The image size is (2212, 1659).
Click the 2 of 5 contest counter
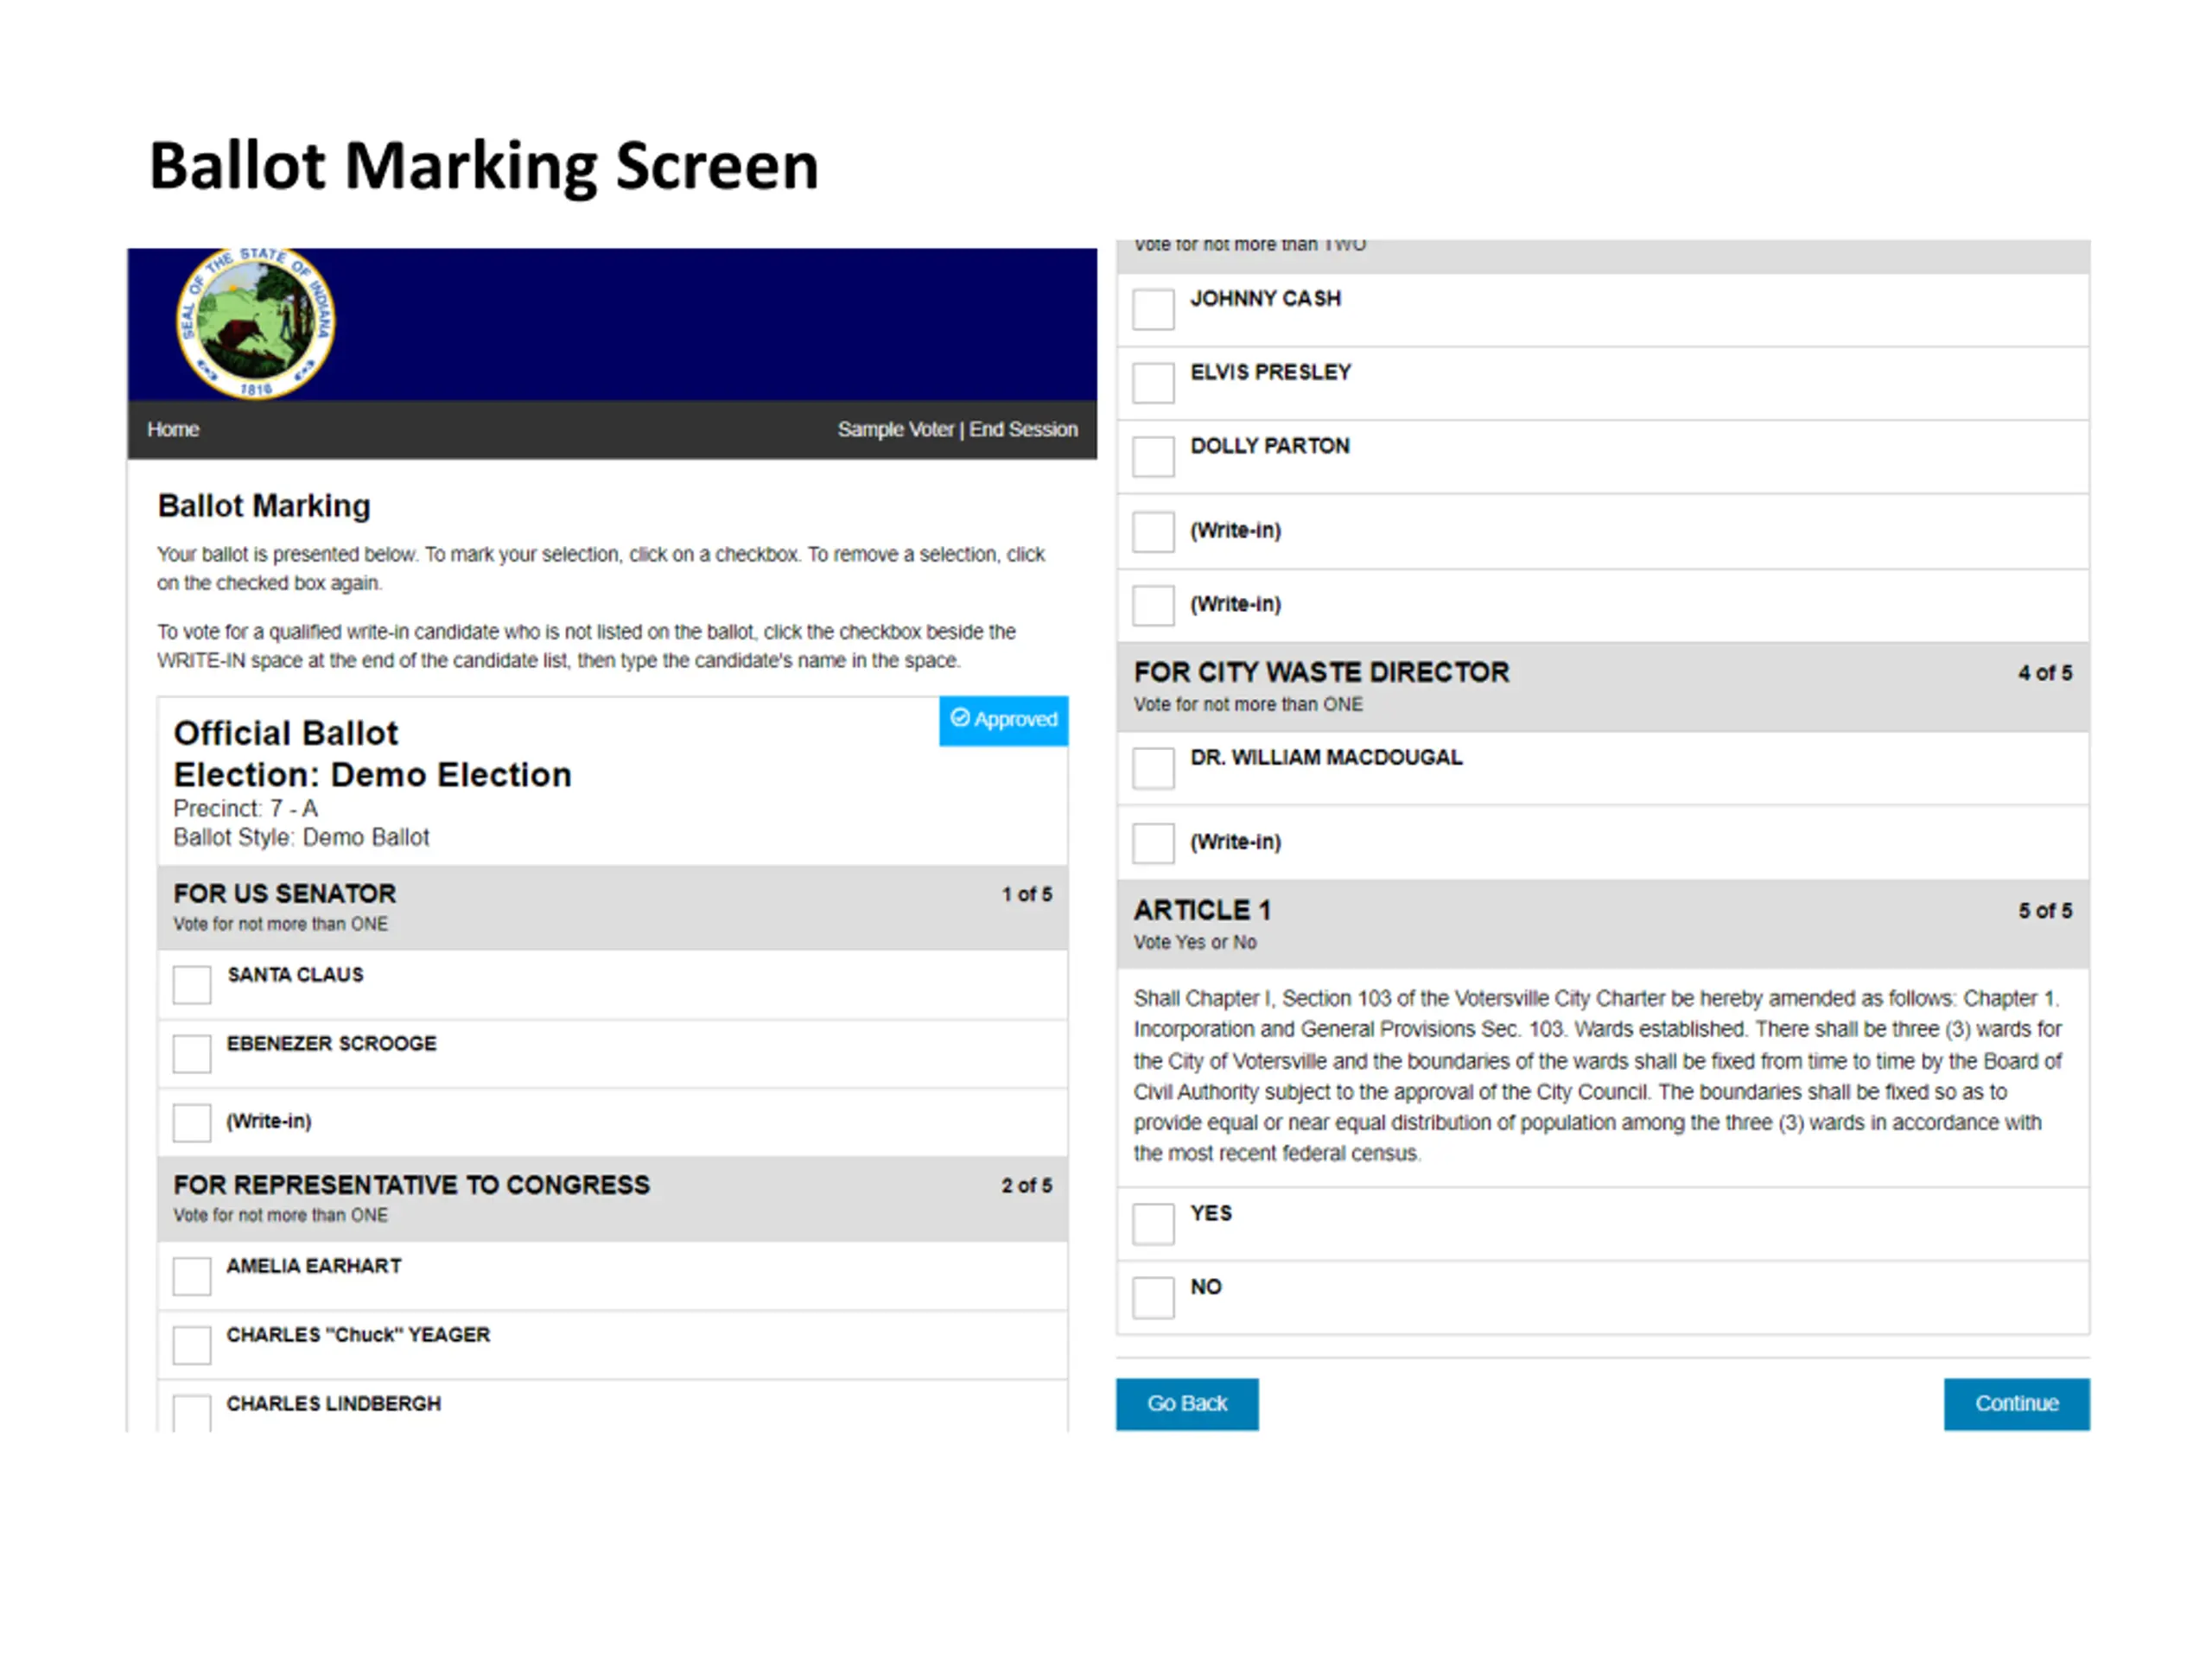pos(1027,1185)
